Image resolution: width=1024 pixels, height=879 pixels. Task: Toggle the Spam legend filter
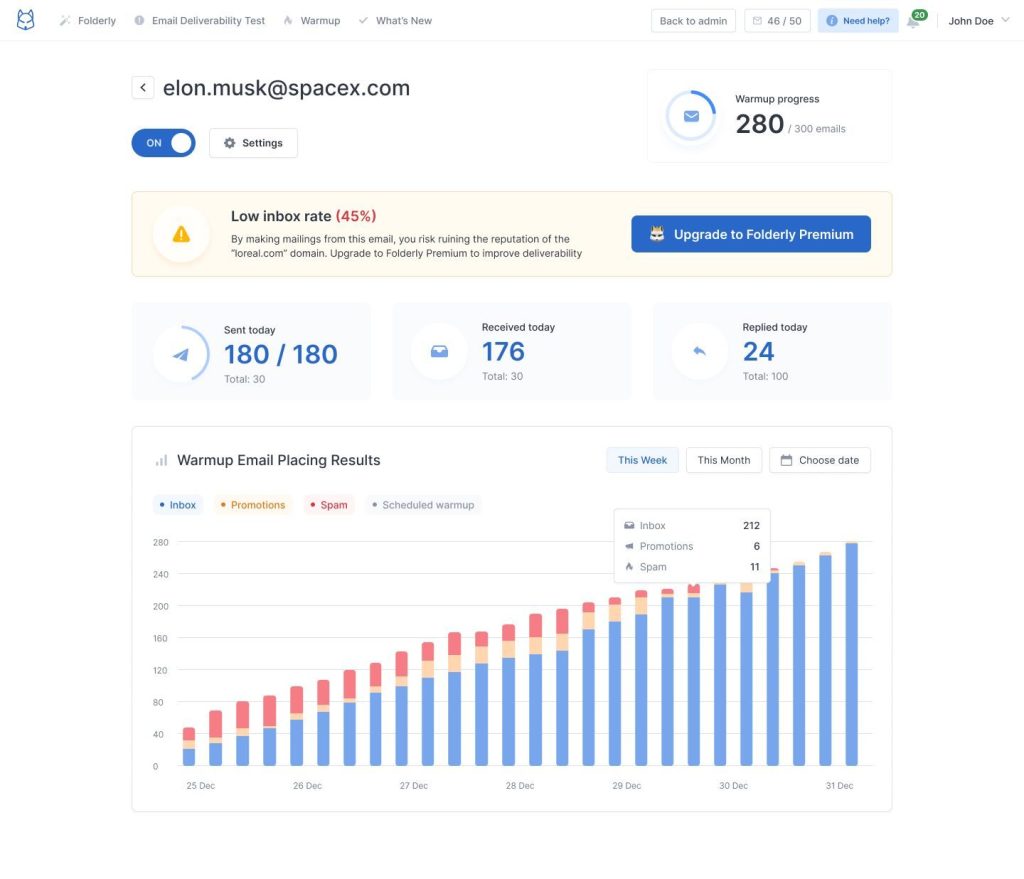[x=329, y=505]
